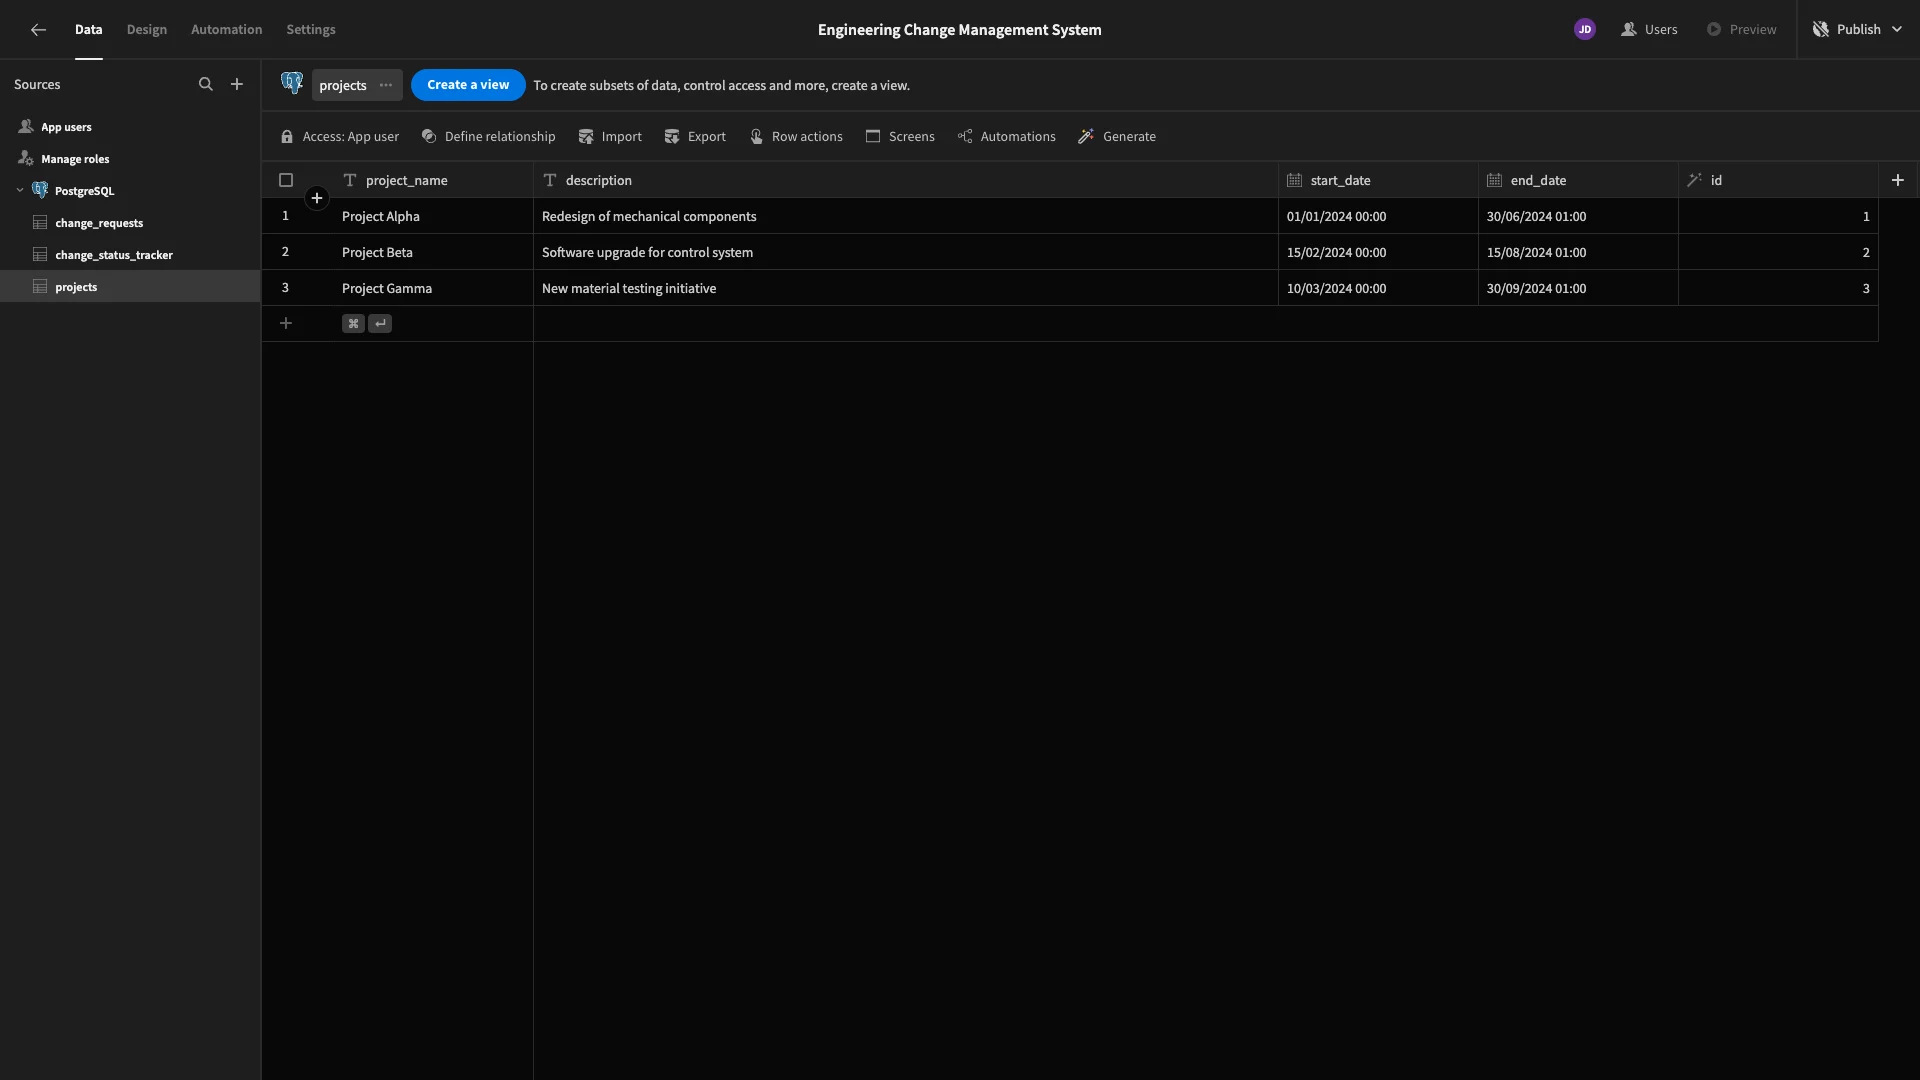The width and height of the screenshot is (1920, 1080).
Task: Click the project_name column header
Action: pos(433,180)
